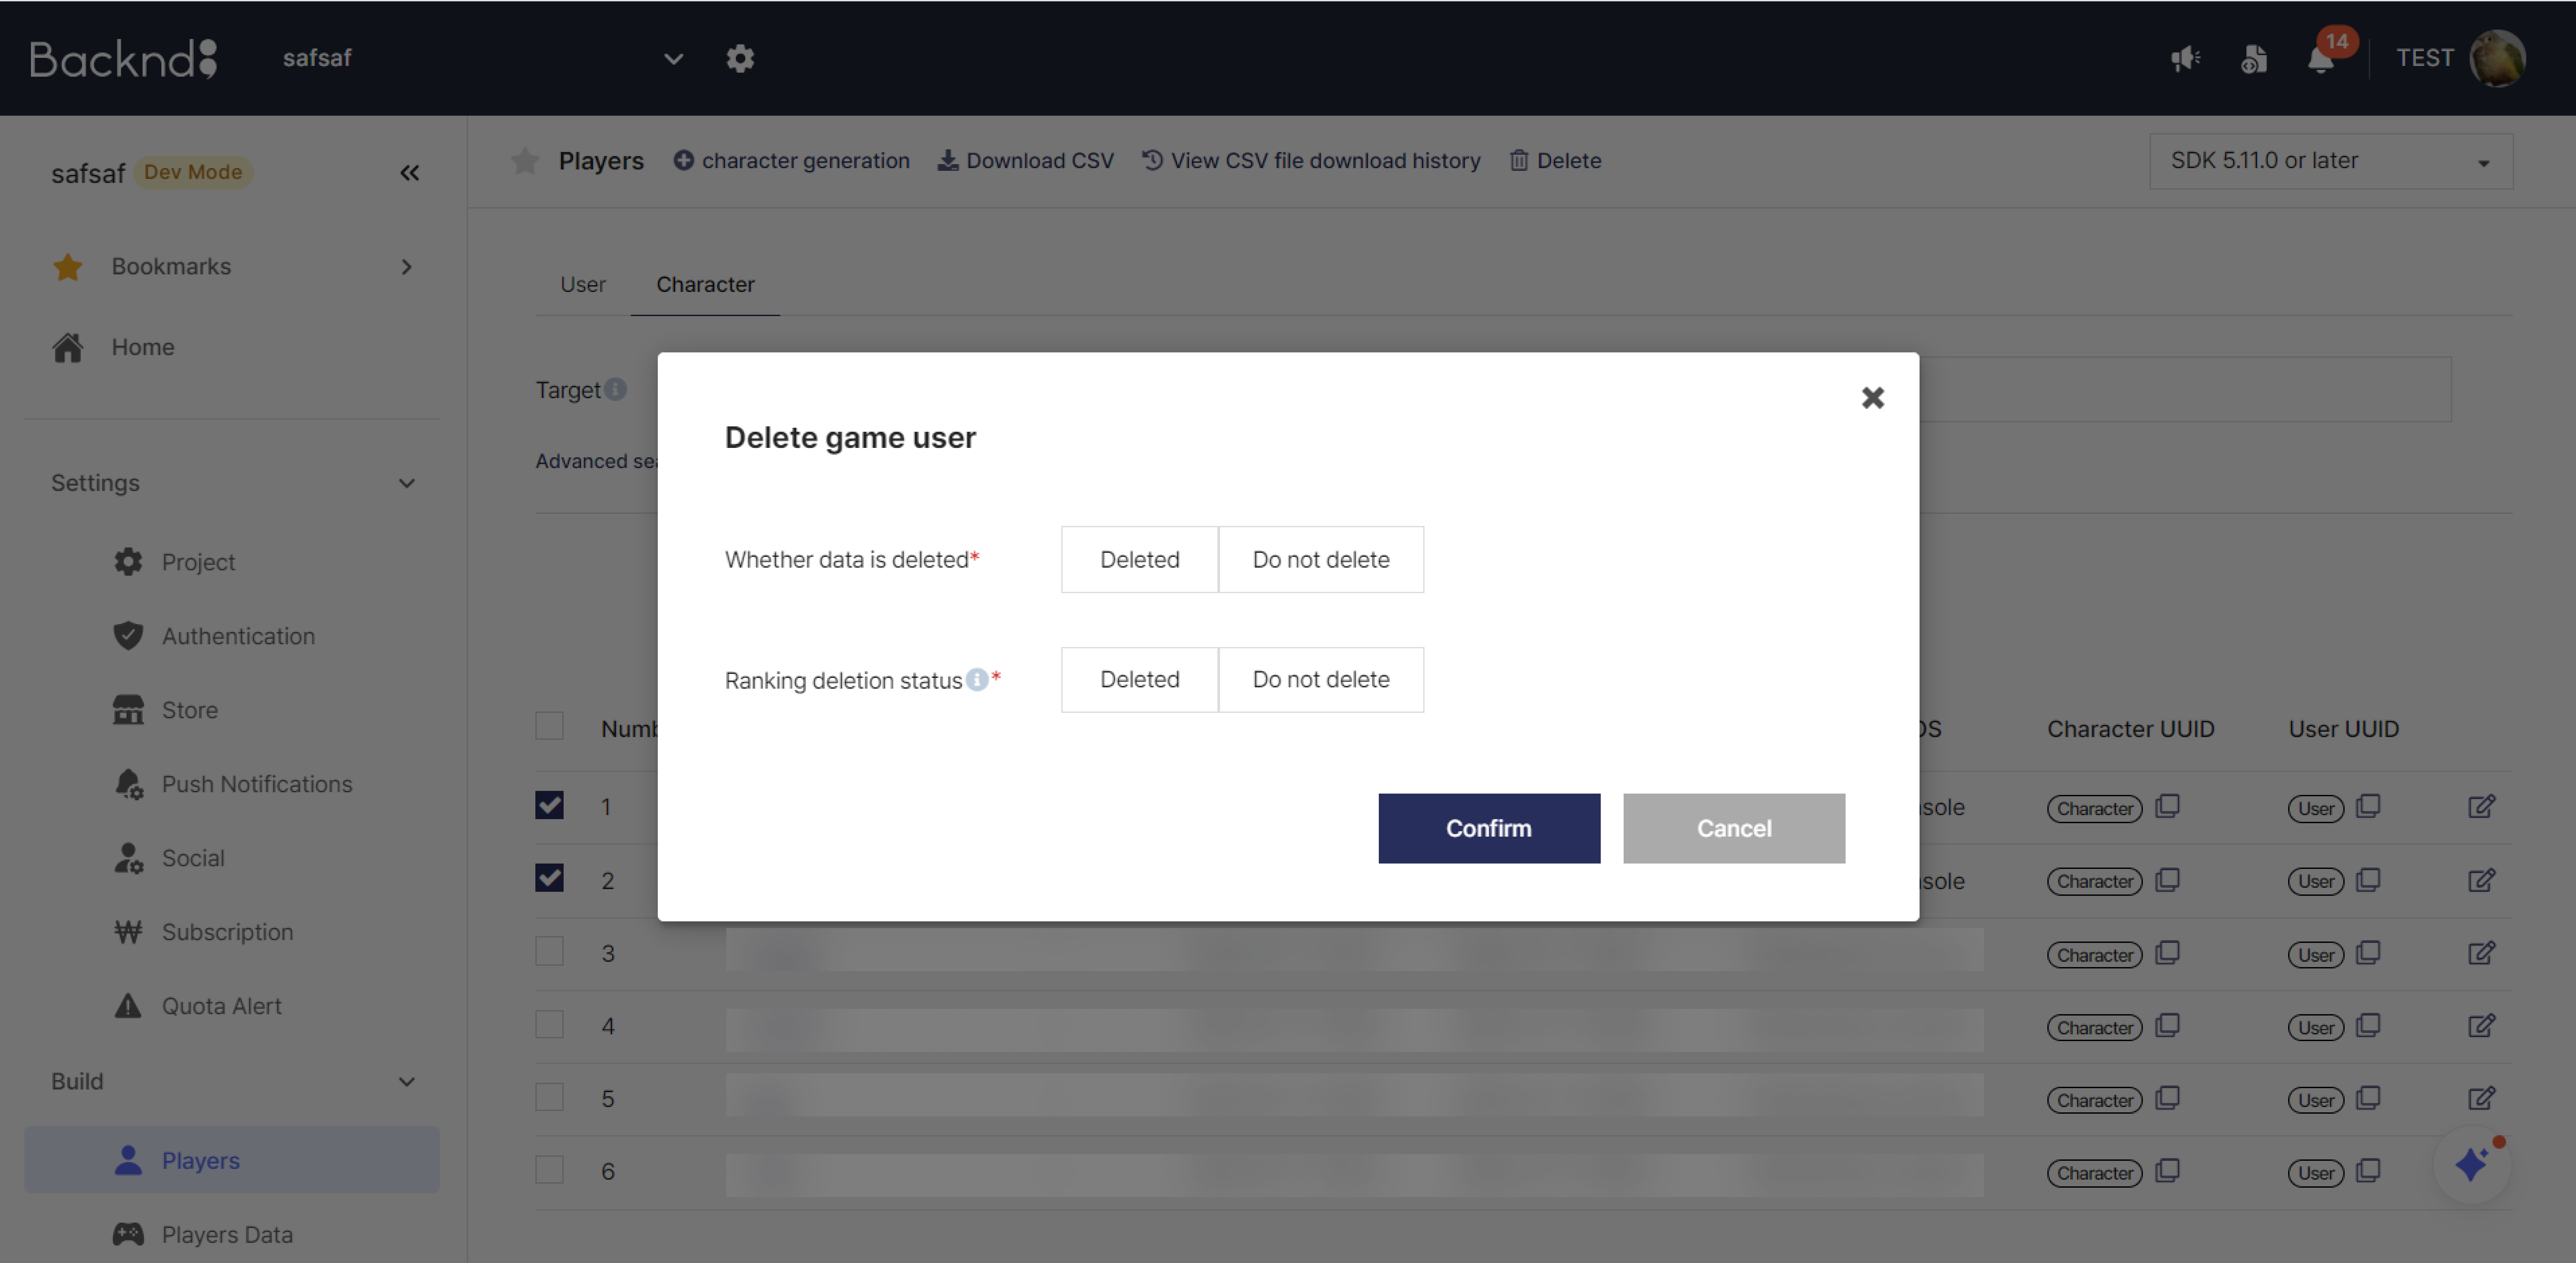Open Push Notifications in sidebar
This screenshot has height=1263, width=2576.
pyautogui.click(x=257, y=784)
